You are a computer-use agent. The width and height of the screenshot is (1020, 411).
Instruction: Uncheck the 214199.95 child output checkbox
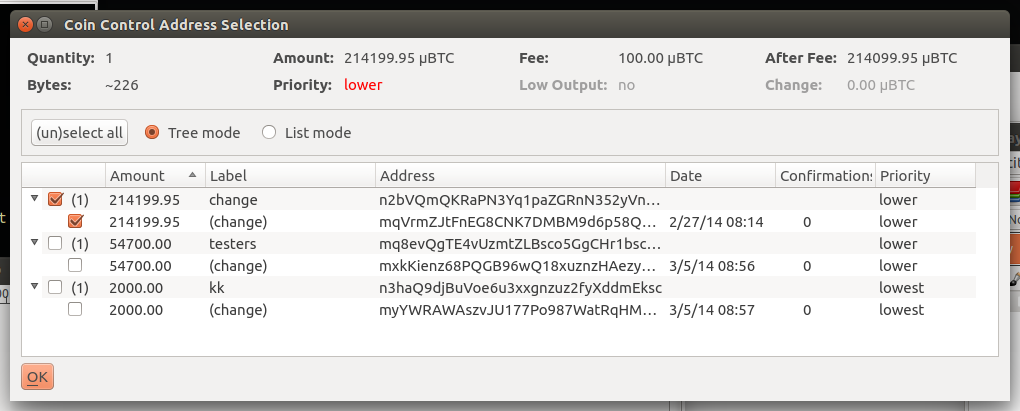(75, 221)
